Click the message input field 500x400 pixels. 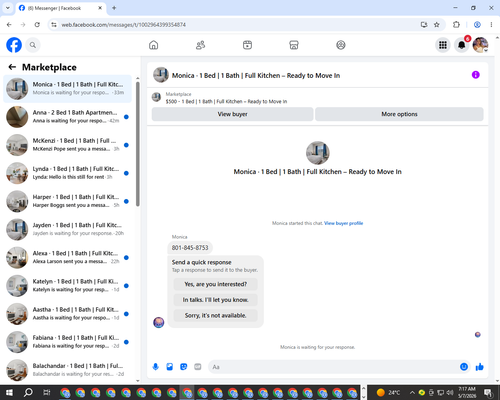pos(333,367)
